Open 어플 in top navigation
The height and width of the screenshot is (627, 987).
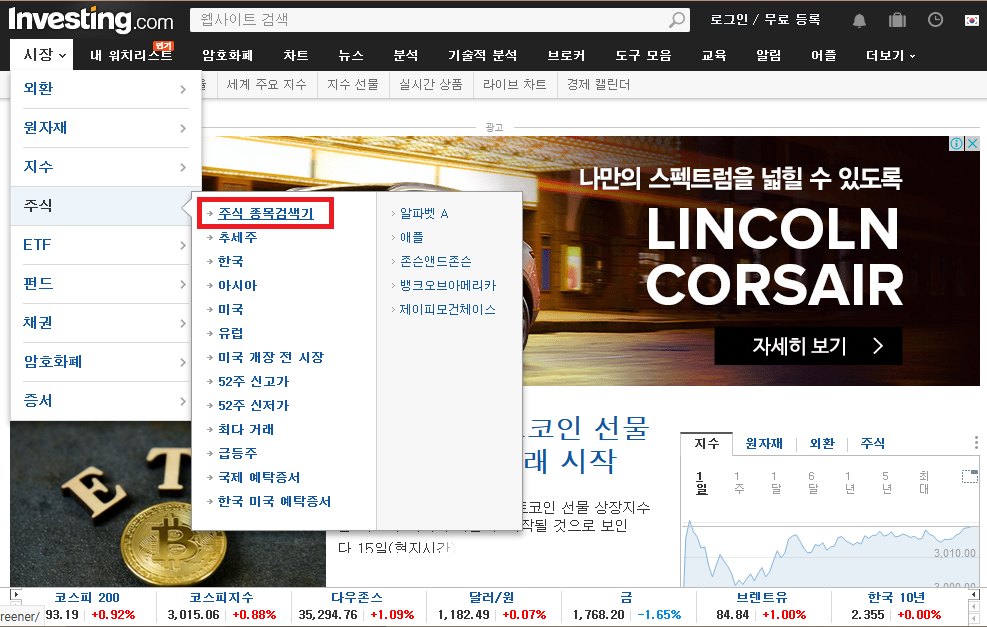click(823, 55)
